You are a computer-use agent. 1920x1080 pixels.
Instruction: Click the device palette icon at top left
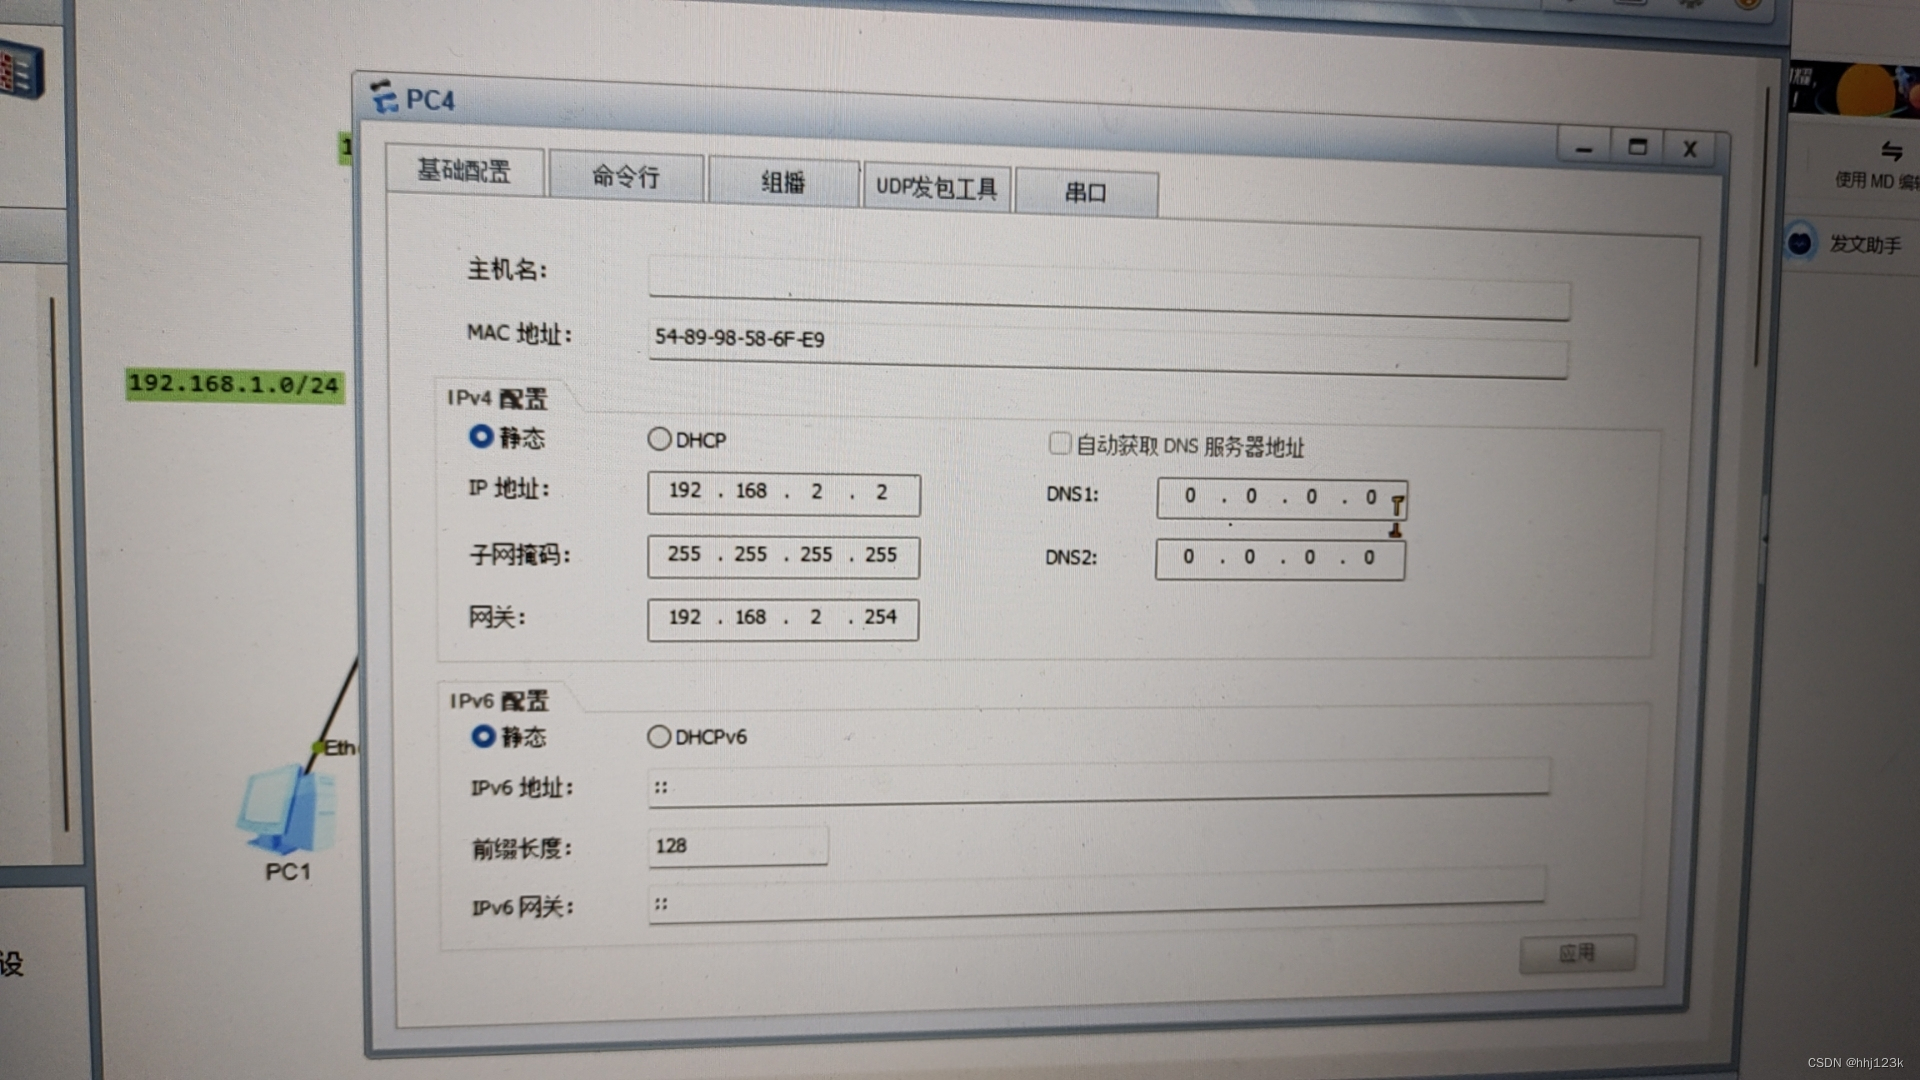18,70
